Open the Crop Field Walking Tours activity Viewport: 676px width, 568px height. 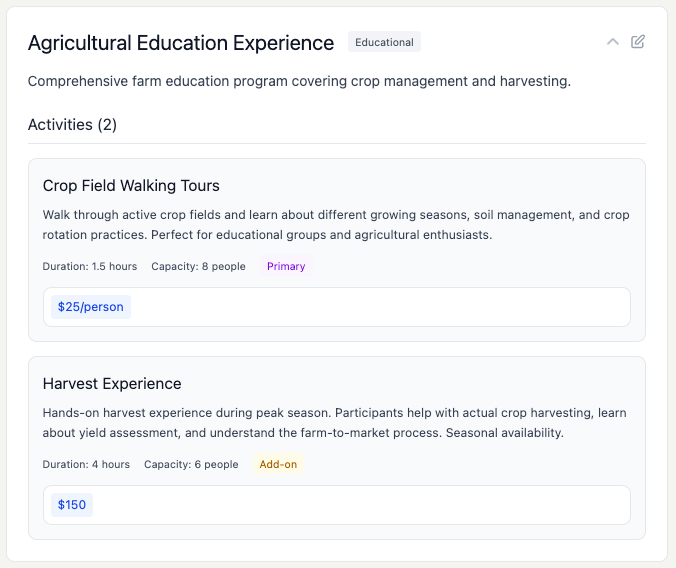click(131, 186)
